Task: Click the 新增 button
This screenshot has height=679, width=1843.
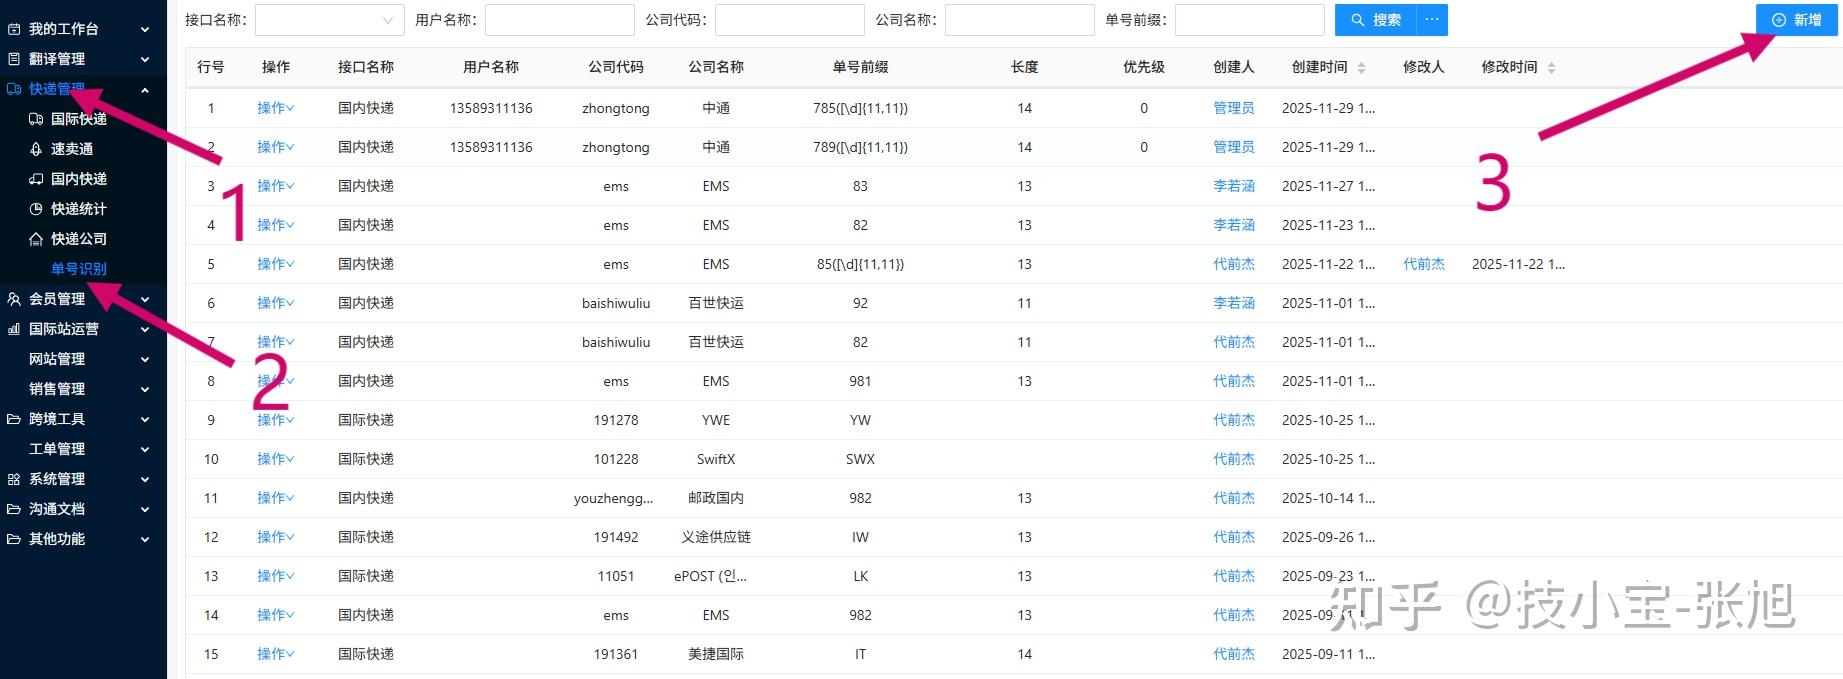Action: click(1797, 20)
